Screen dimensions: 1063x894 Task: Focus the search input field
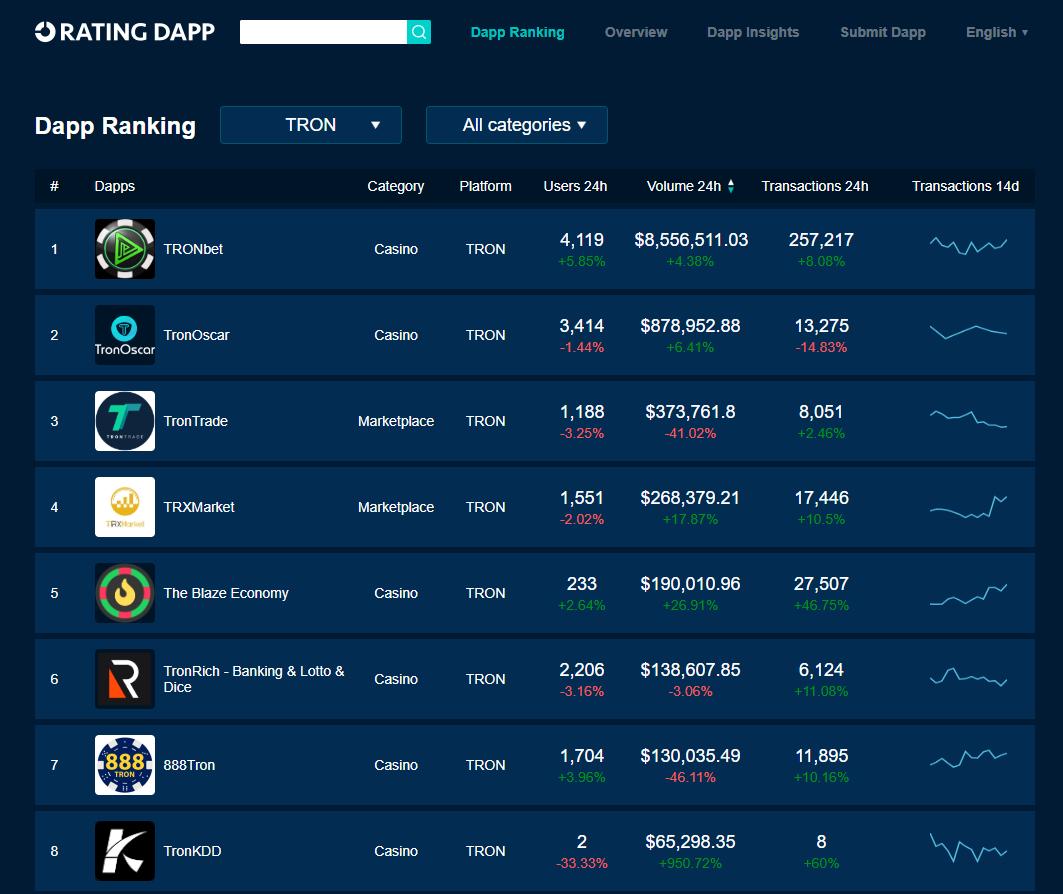click(323, 32)
